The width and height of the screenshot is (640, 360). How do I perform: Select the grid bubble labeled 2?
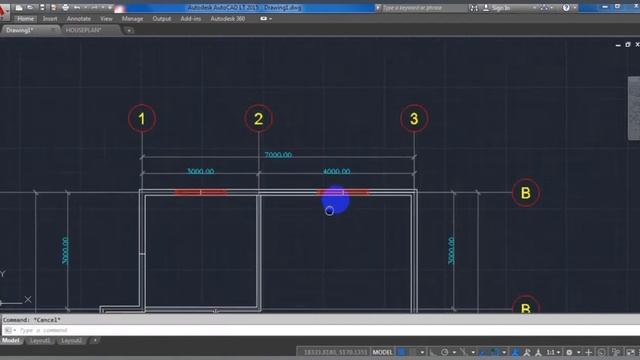[x=258, y=119]
